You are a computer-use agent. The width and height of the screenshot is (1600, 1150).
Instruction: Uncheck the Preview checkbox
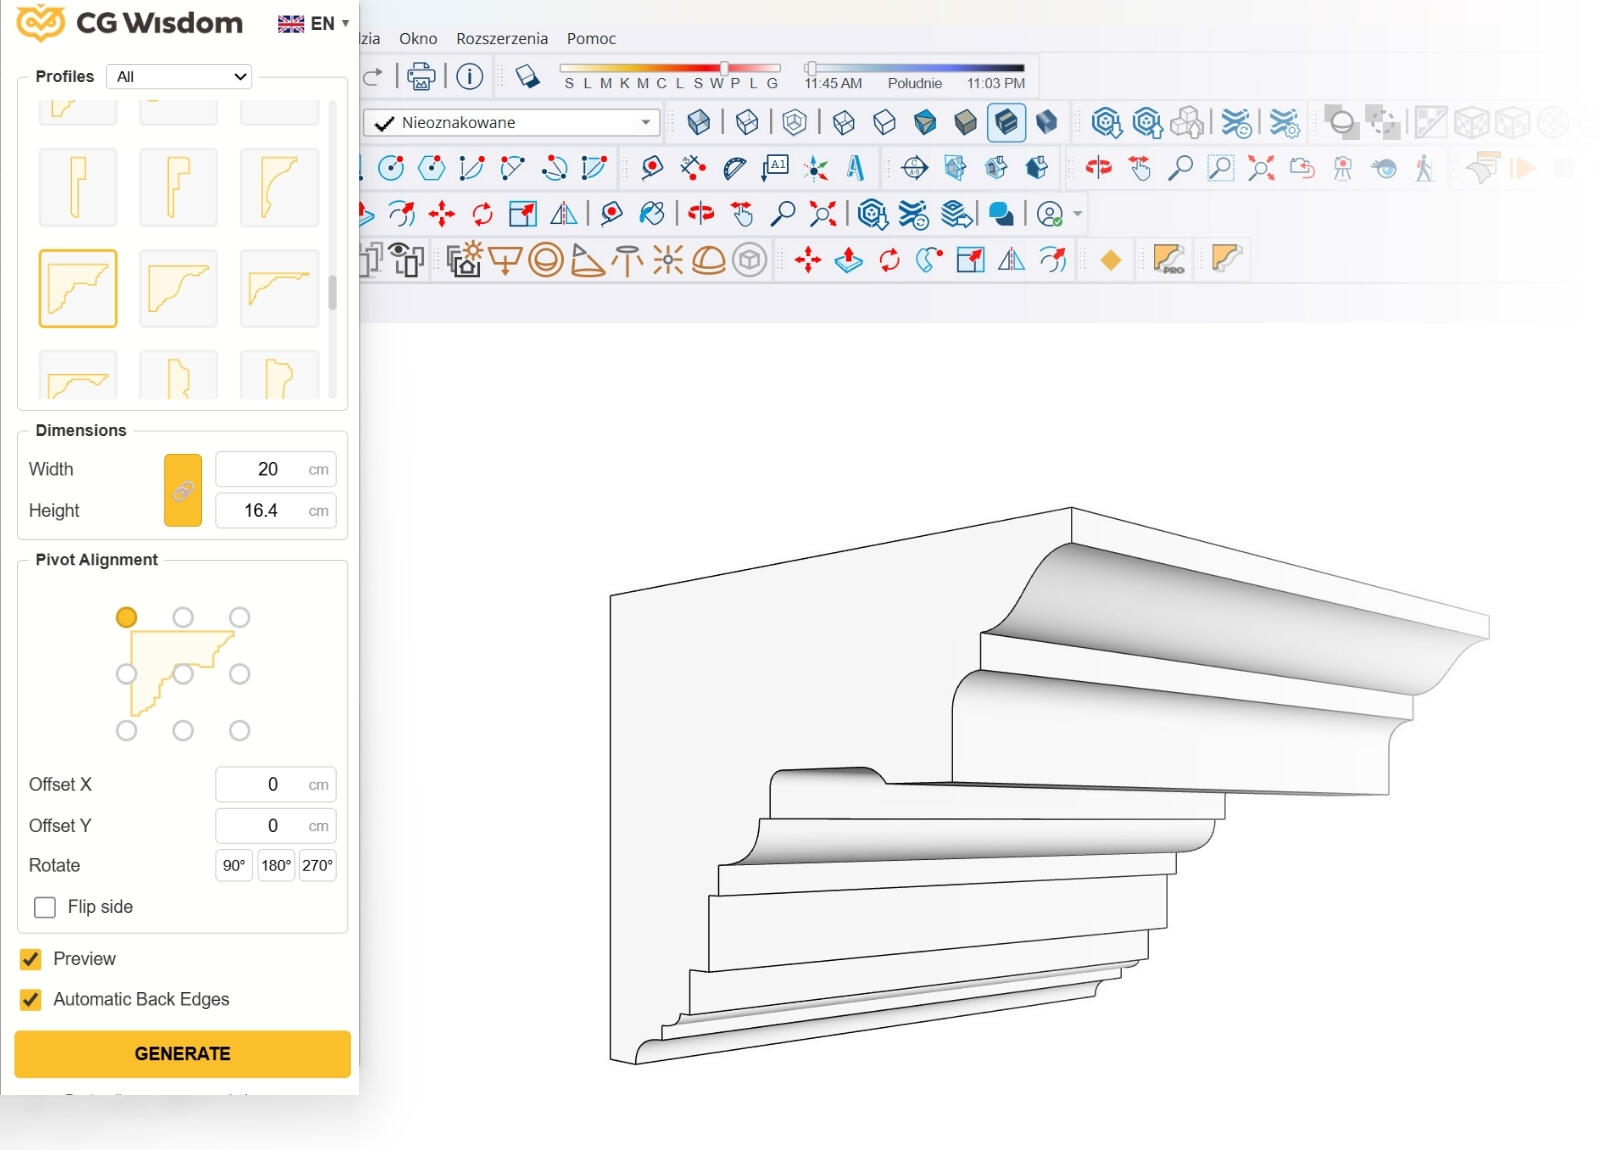pos(31,959)
